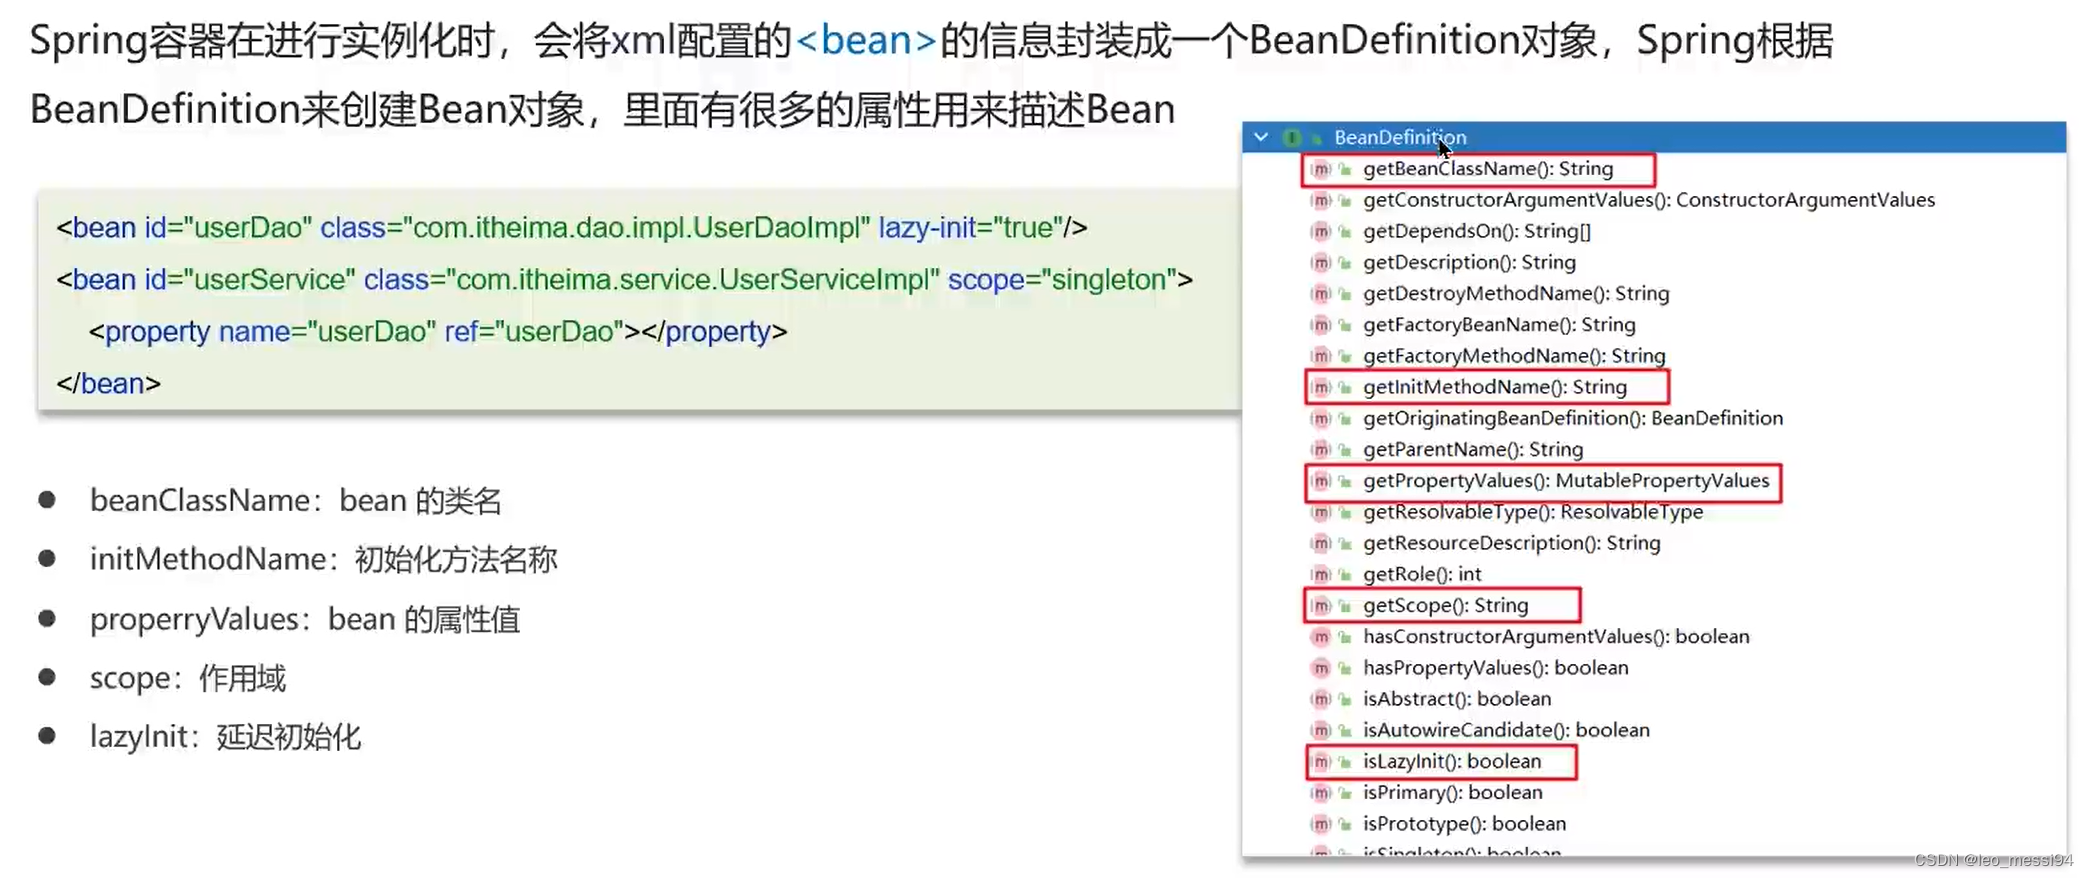2089x878 pixels.
Task: Select getPropertyValues(): MutablePropertyValues method
Action: (1566, 481)
